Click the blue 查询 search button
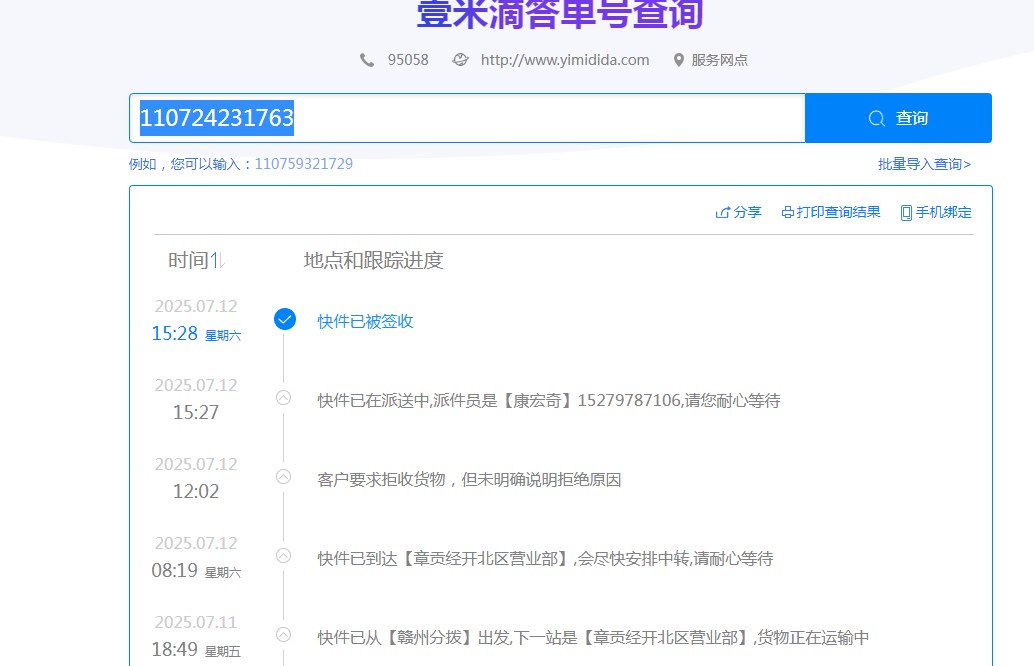1034x666 pixels. [x=898, y=118]
